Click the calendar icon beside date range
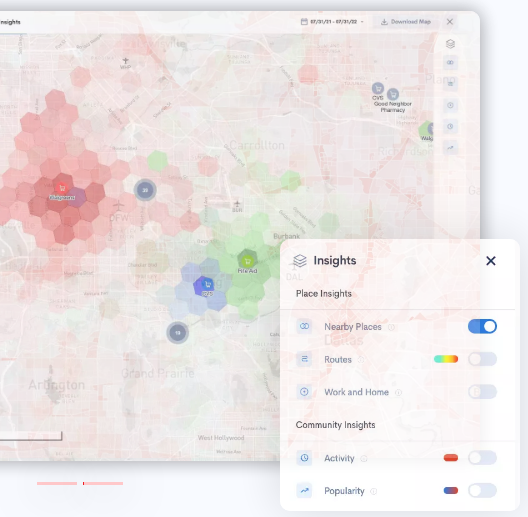The width and height of the screenshot is (528, 517). coord(304,22)
